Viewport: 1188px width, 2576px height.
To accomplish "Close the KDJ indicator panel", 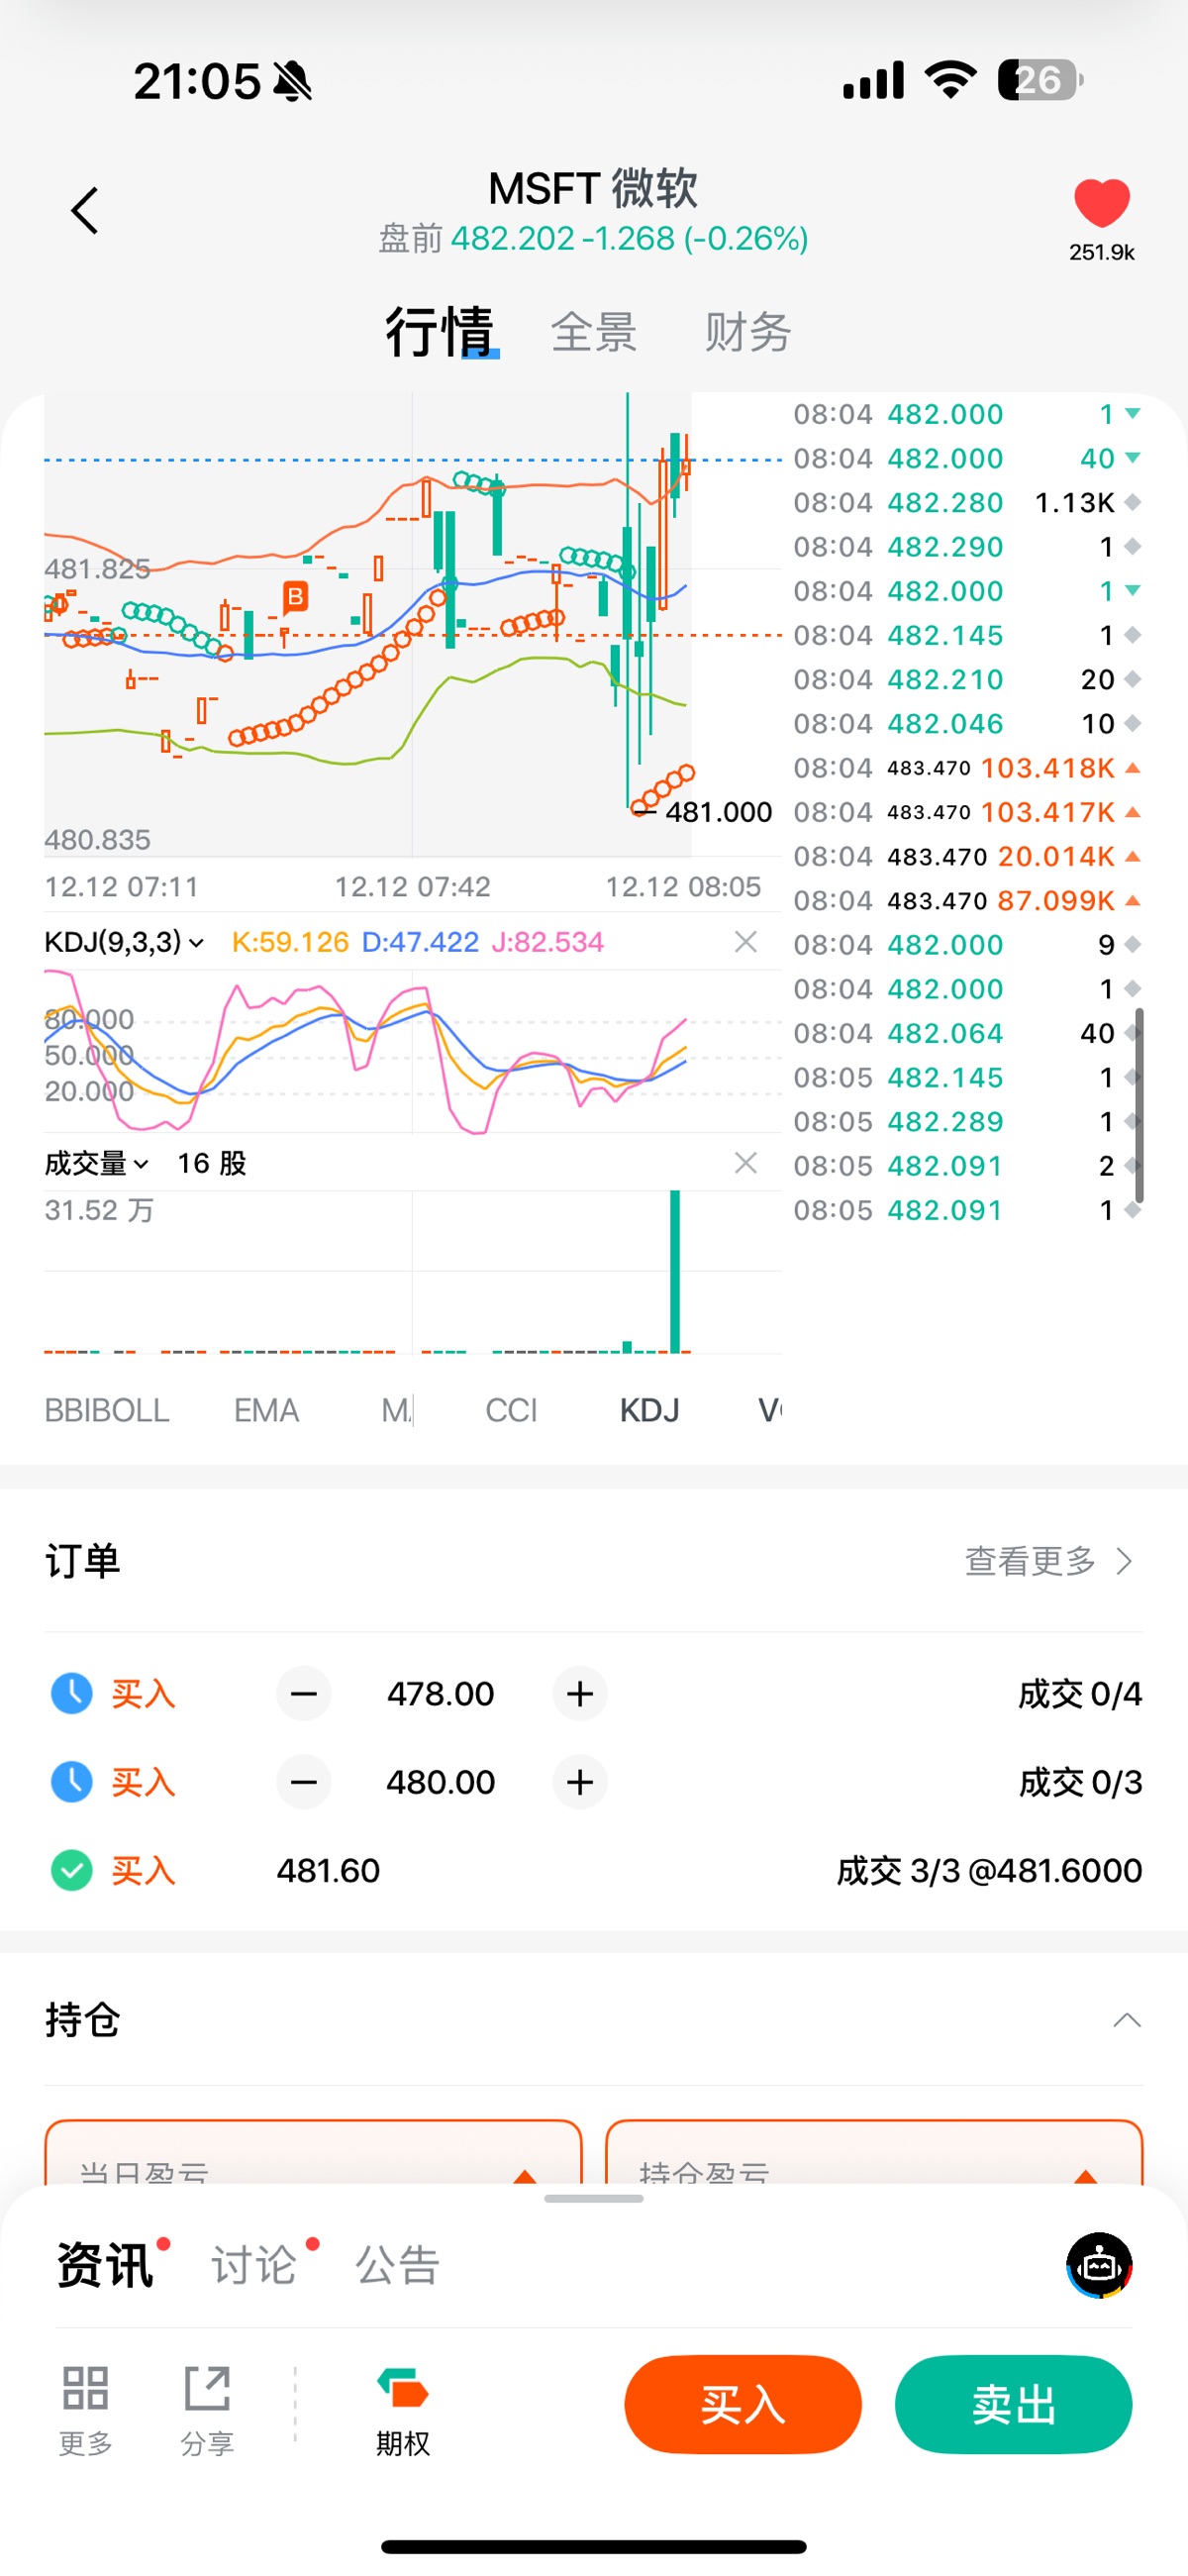I will [x=745, y=942].
